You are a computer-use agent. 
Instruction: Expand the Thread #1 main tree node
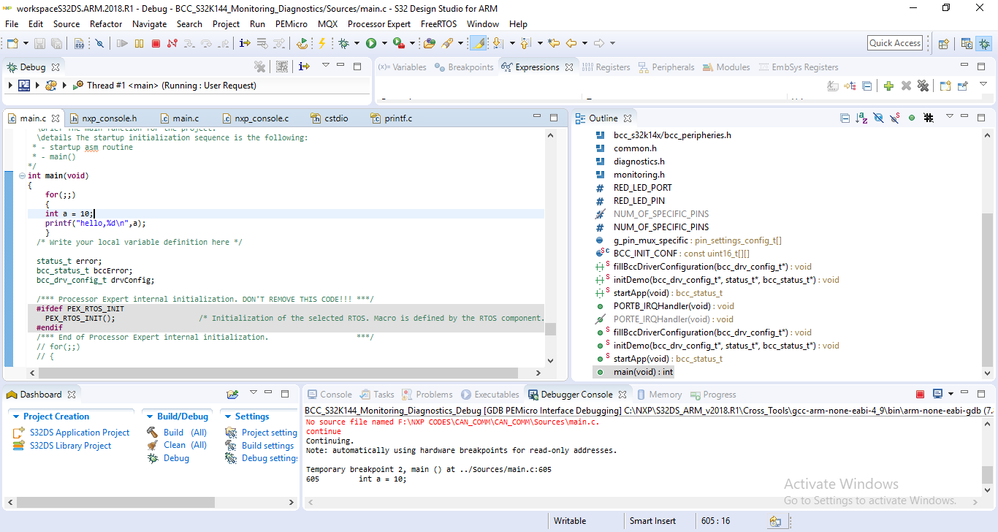click(x=64, y=86)
